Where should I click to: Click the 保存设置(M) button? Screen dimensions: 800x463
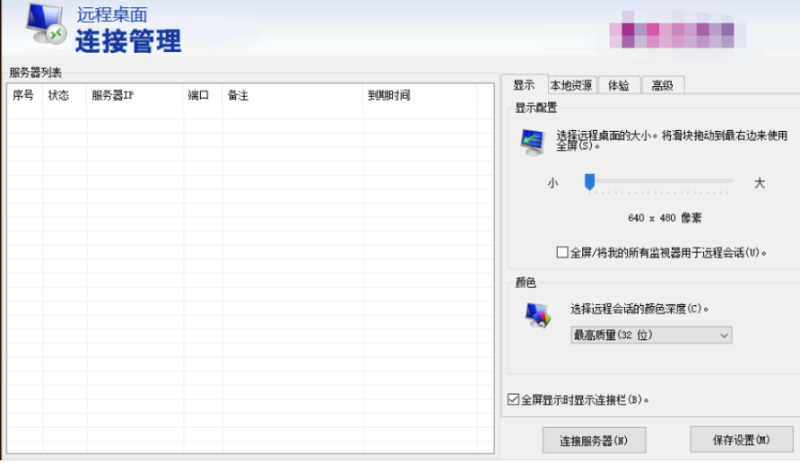coord(734,439)
